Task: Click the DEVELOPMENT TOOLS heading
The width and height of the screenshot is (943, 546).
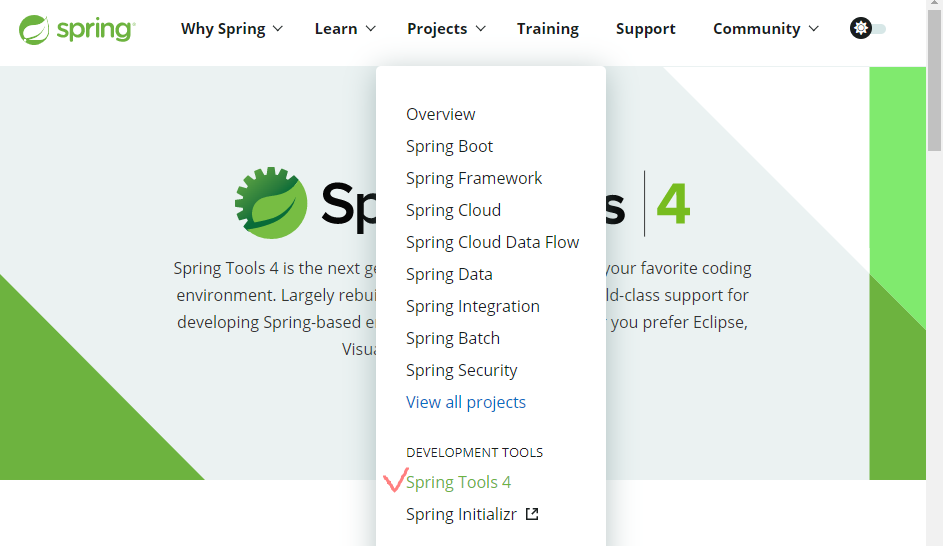Action: tap(475, 452)
